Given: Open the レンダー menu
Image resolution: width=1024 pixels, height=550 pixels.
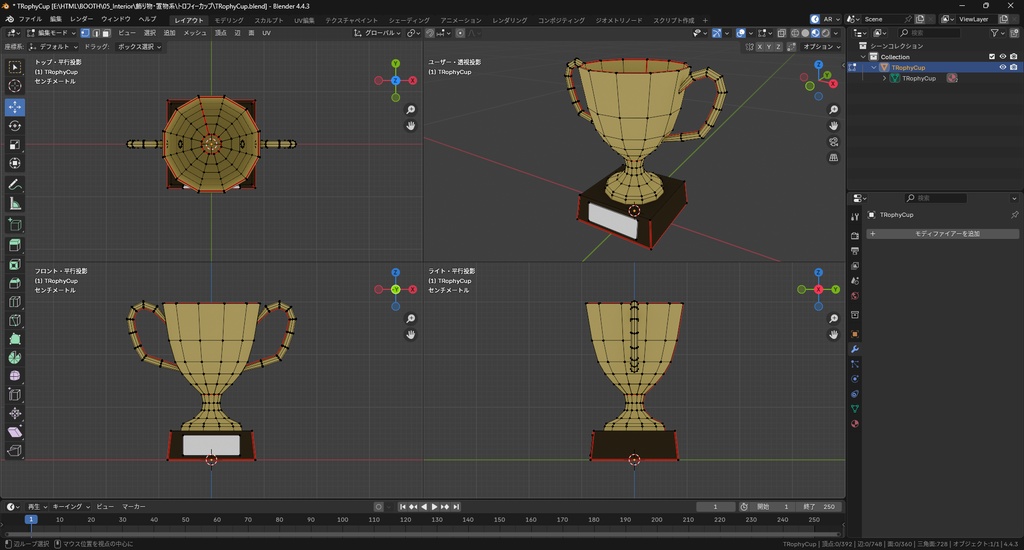Looking at the screenshot, I should [81, 19].
